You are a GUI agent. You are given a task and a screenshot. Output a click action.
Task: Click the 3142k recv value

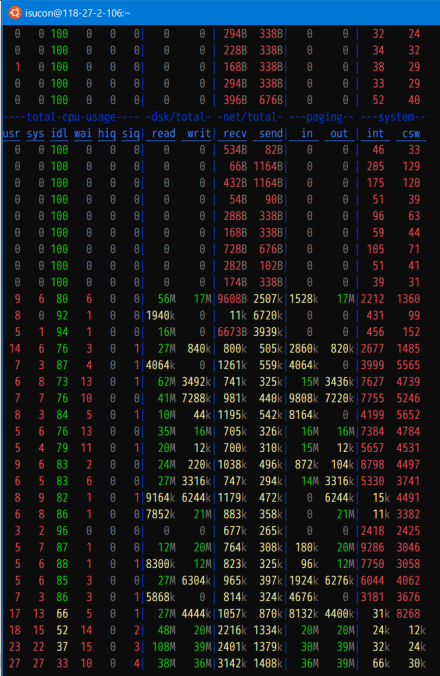tap(232, 663)
